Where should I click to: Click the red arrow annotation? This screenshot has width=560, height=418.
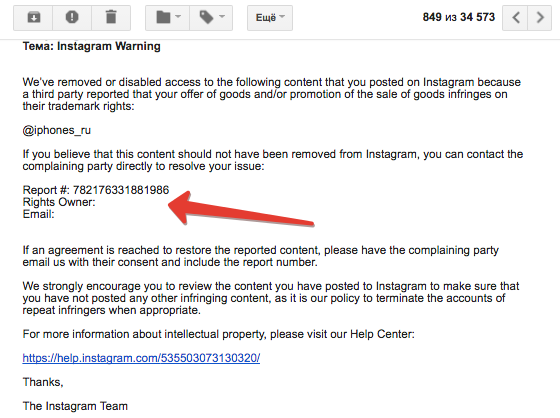240,210
